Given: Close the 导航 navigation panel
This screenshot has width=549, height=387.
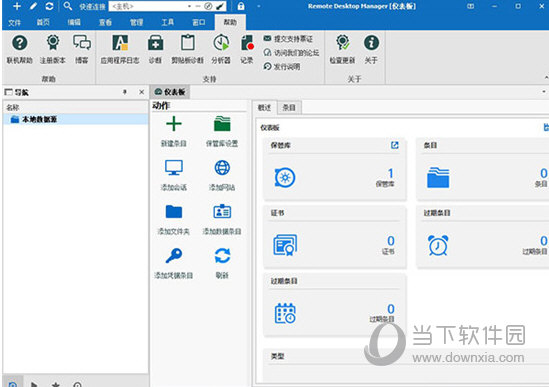Looking at the screenshot, I should [x=141, y=92].
